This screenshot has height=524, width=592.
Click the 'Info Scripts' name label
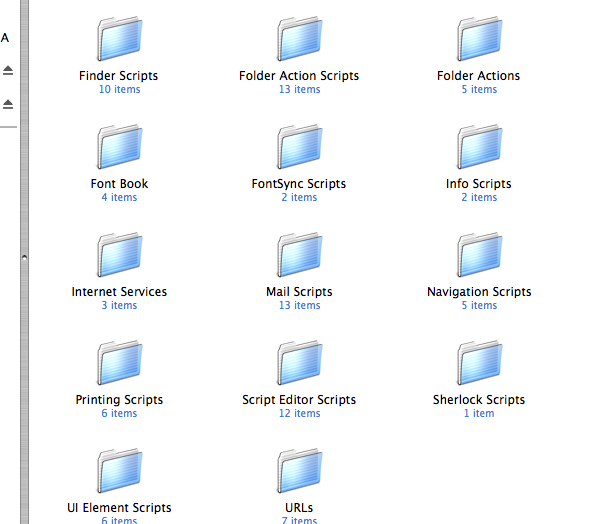pyautogui.click(x=478, y=184)
